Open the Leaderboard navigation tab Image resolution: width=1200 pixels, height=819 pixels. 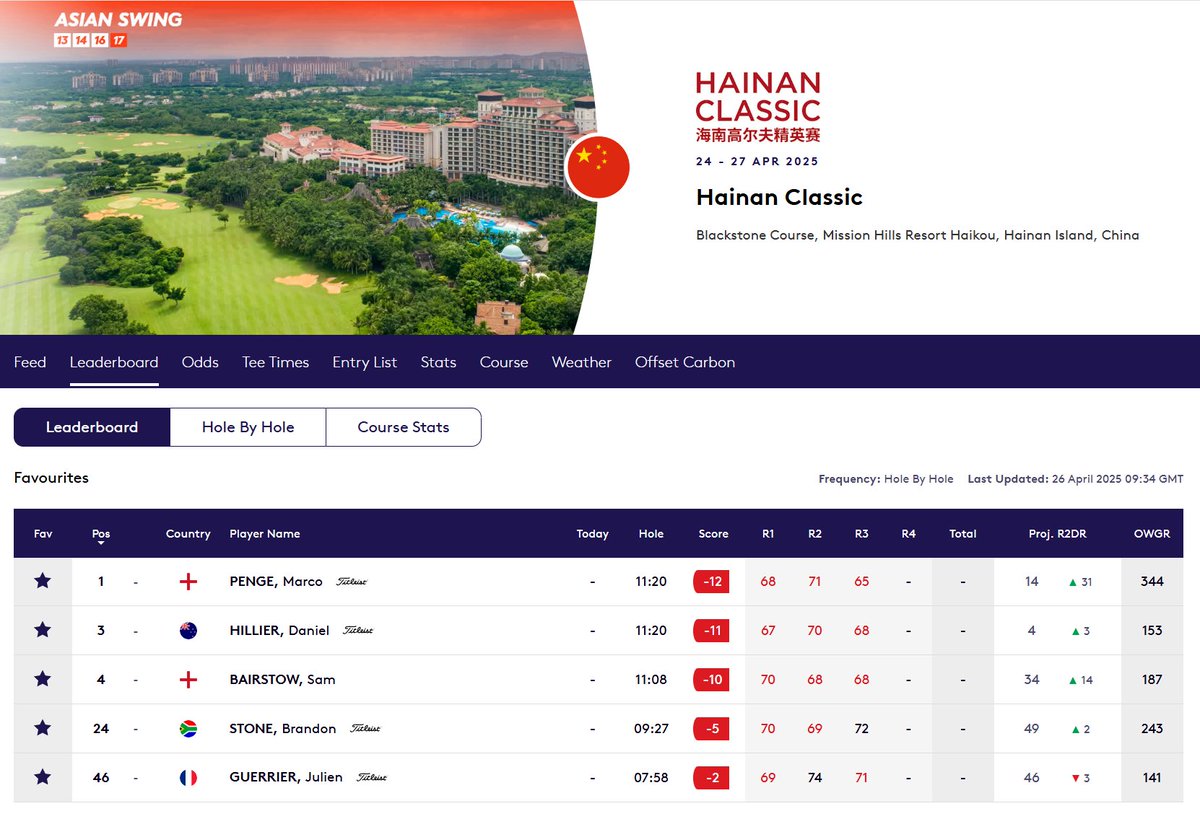click(x=114, y=362)
